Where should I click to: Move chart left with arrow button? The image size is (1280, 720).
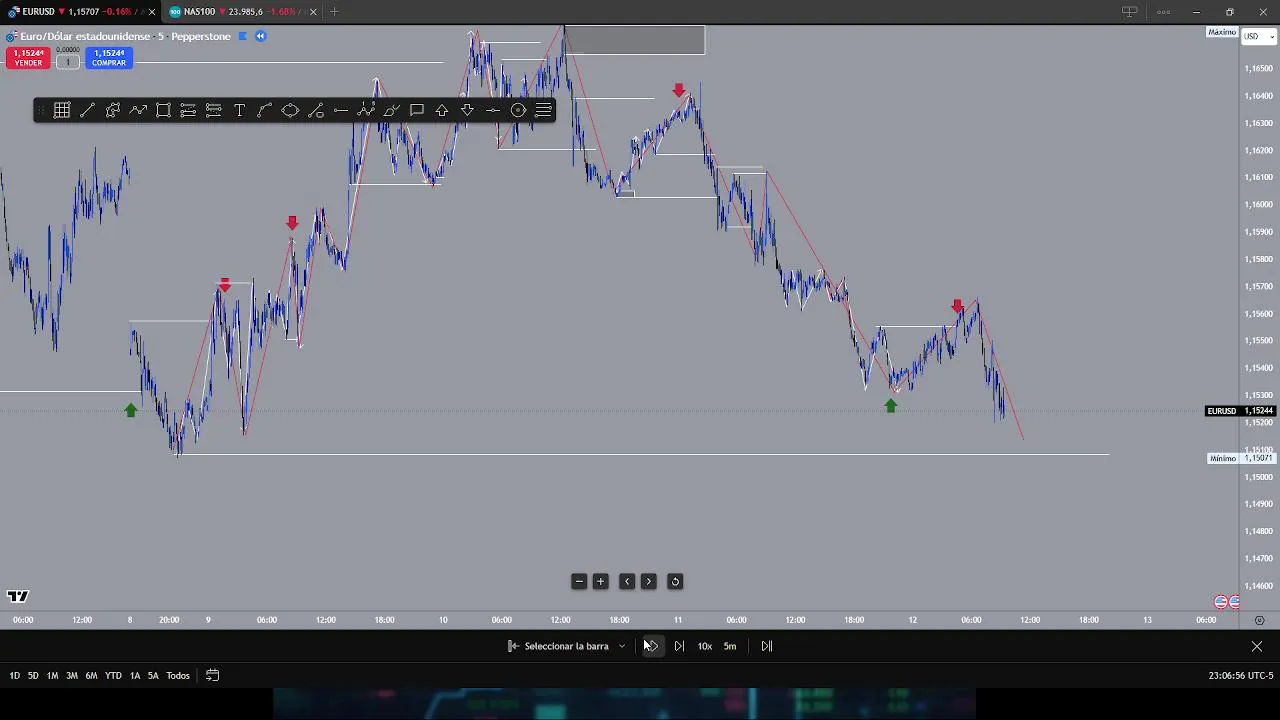pos(627,581)
